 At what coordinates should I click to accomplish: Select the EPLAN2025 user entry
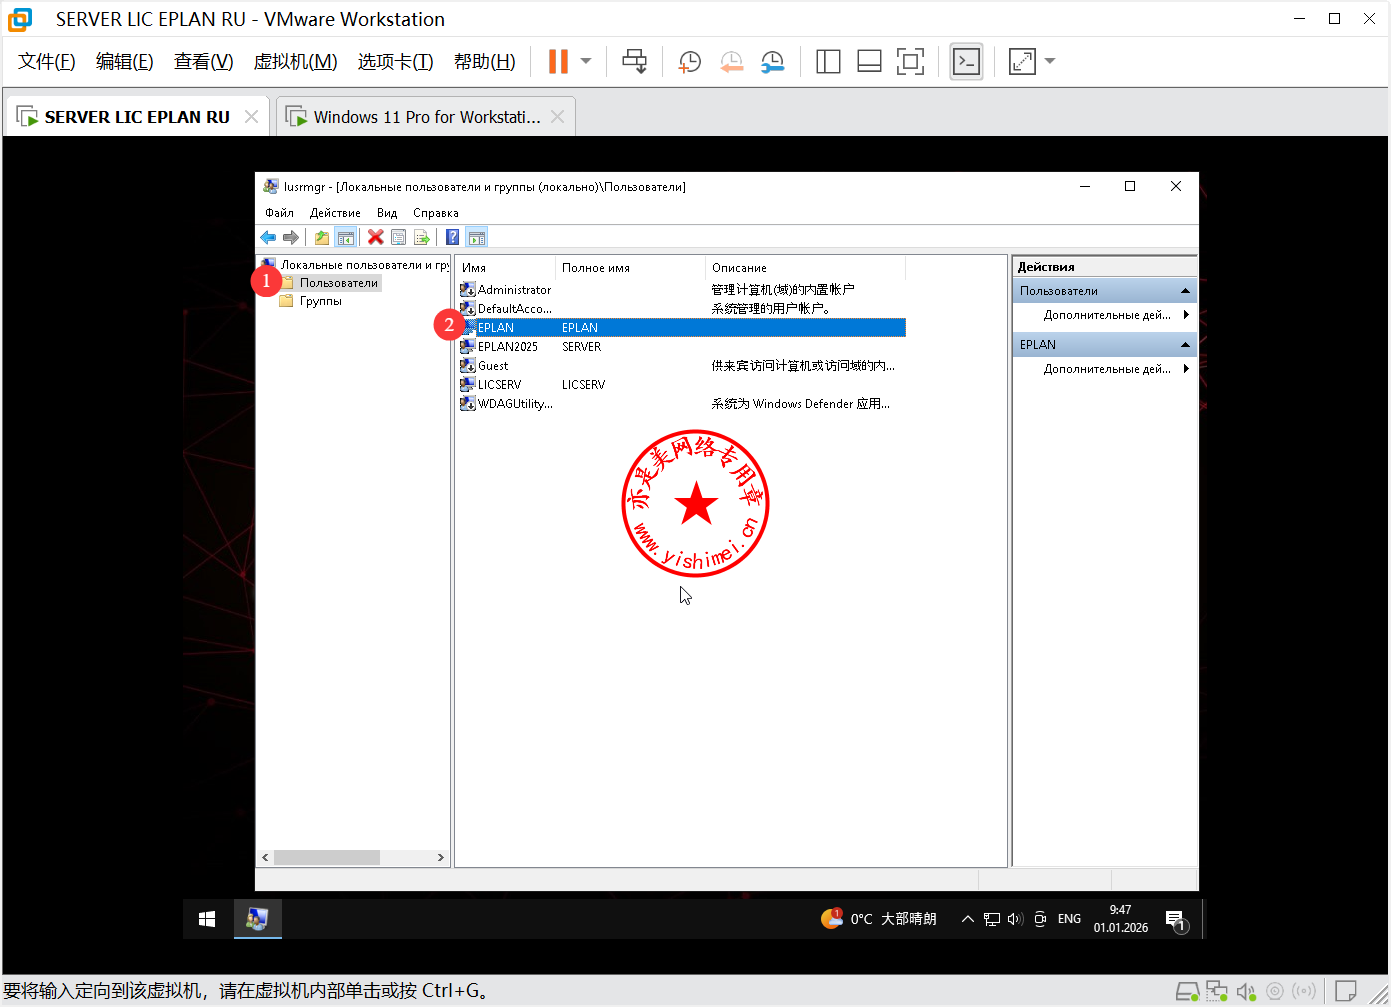507,347
